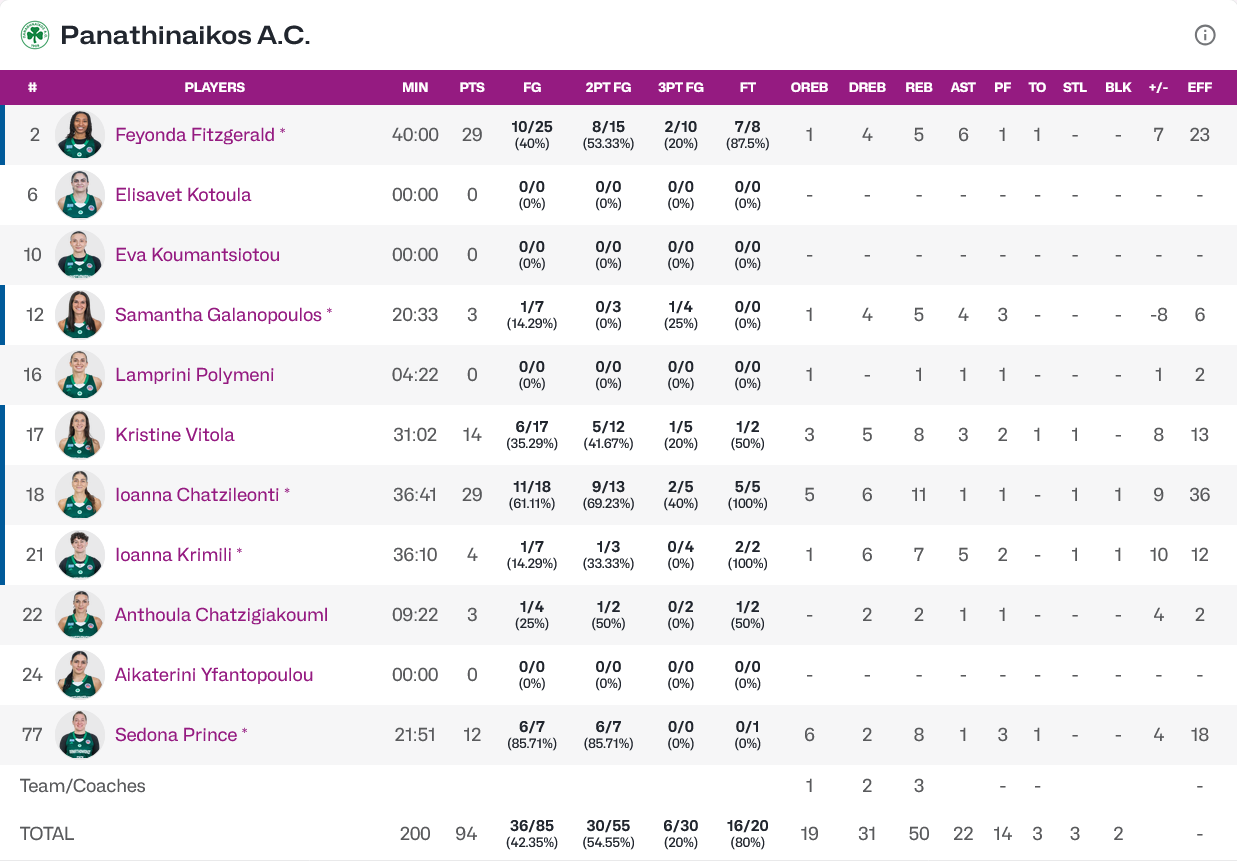
Task: Open Anthoula Chatzigiakouml's profile link
Action: pyautogui.click(x=221, y=614)
